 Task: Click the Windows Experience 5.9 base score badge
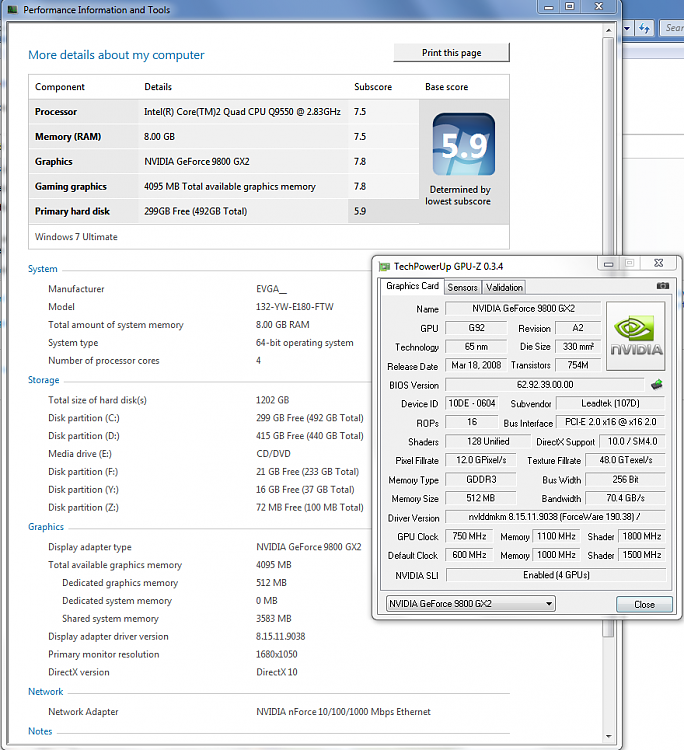[x=463, y=144]
